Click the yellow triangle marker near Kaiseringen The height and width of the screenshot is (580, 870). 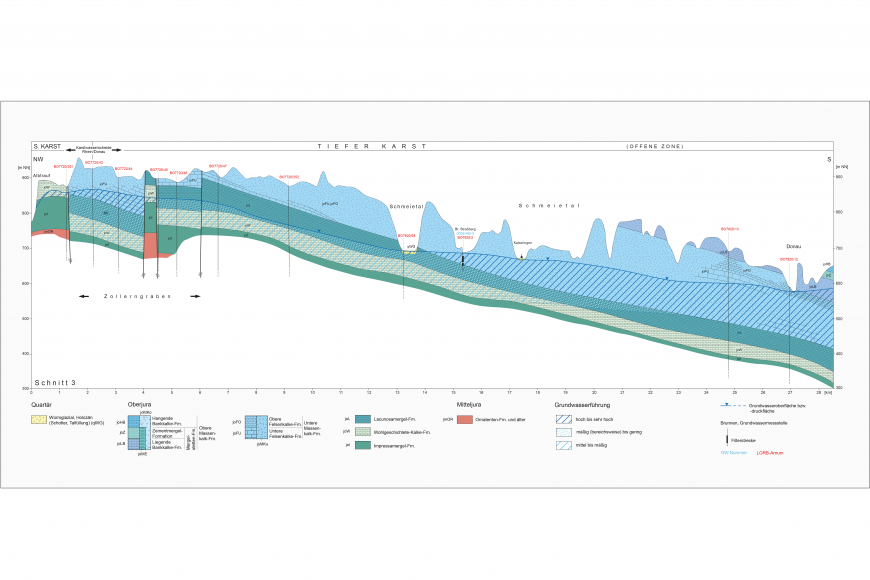522,257
